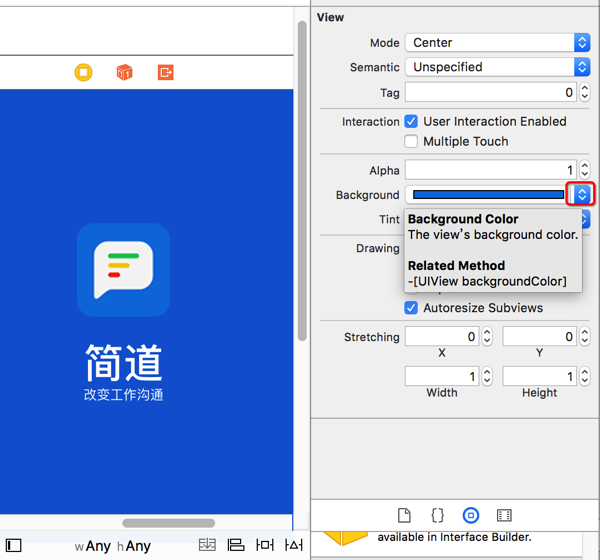Click the Stretching X field
The width and height of the screenshot is (600, 560).
pos(442,336)
